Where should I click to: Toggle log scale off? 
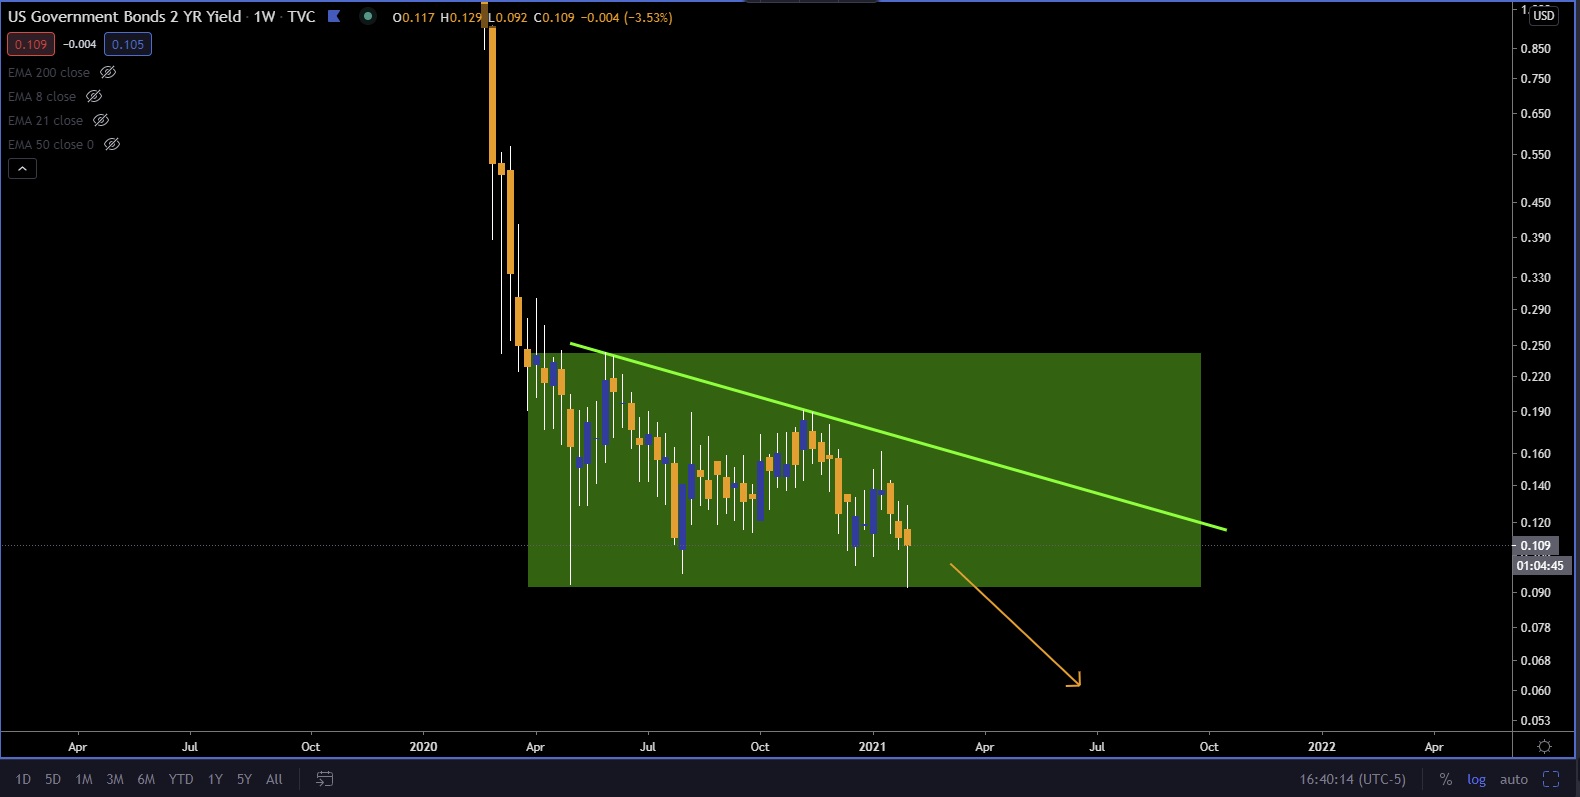(1476, 779)
